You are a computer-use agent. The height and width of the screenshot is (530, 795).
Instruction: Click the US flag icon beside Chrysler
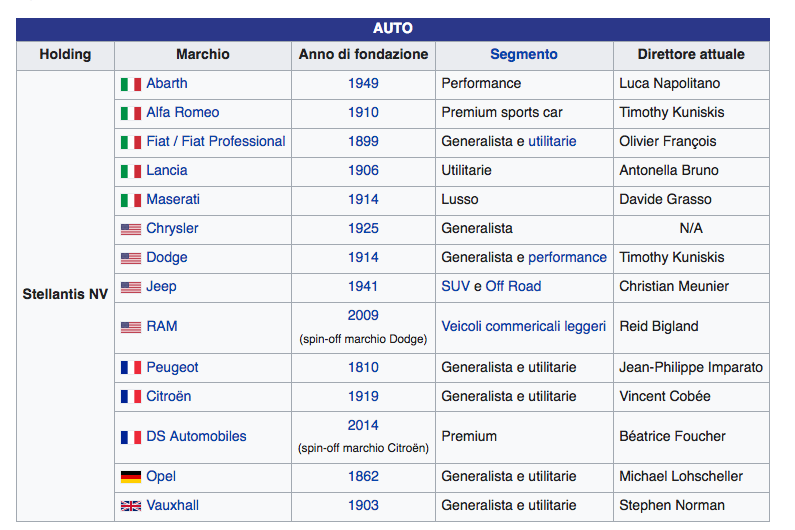click(x=131, y=229)
